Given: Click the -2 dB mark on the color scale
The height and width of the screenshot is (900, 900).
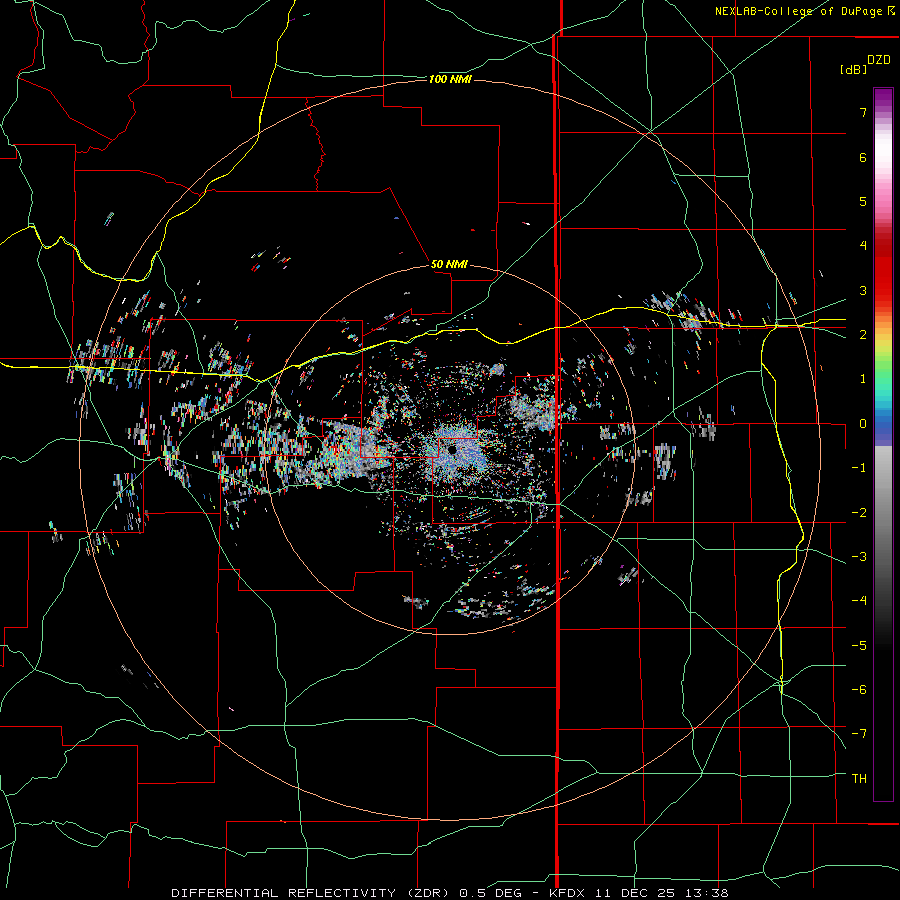Looking at the screenshot, I should point(859,512).
